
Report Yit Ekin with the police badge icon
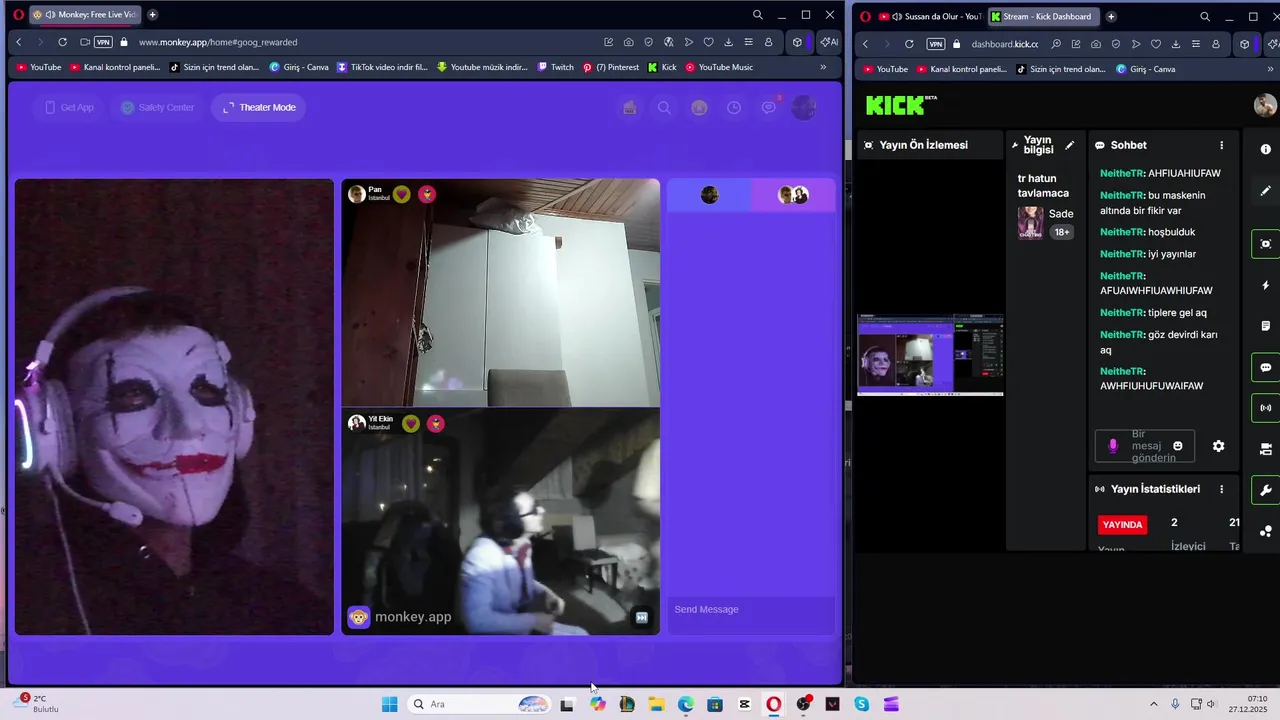(436, 423)
